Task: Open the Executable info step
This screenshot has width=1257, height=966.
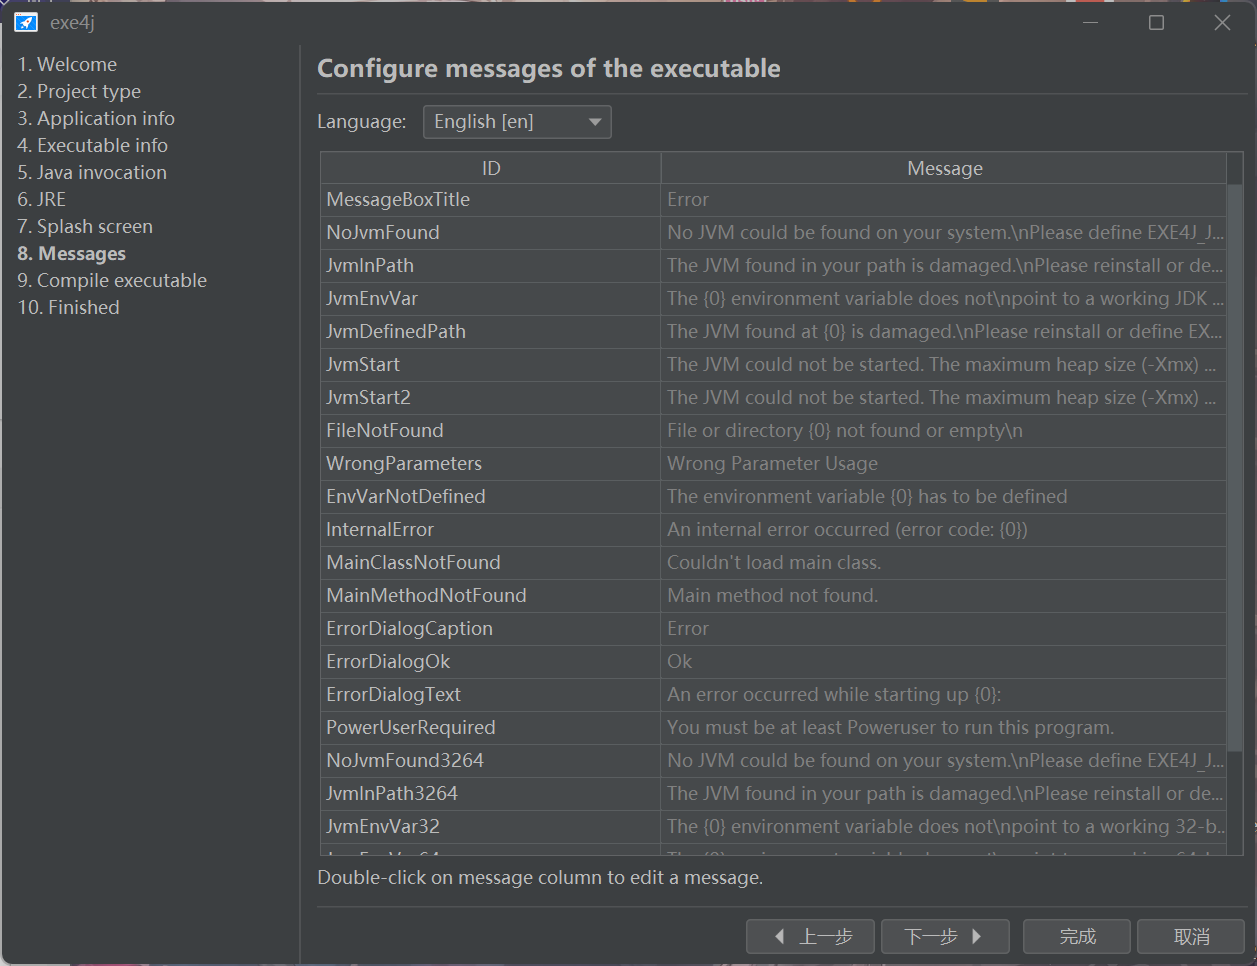Action: pyautogui.click(x=92, y=145)
